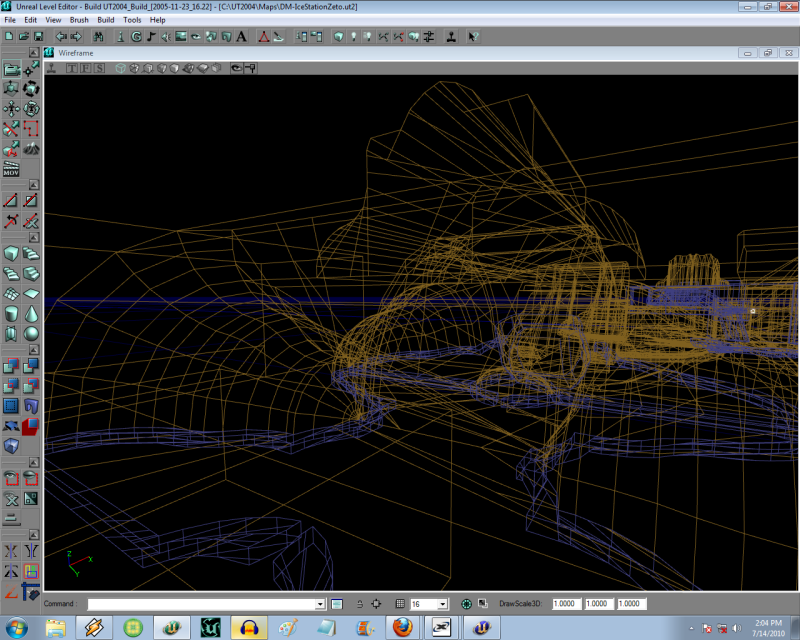800x640 pixels.
Task: Open the Build menu
Action: pos(106,20)
